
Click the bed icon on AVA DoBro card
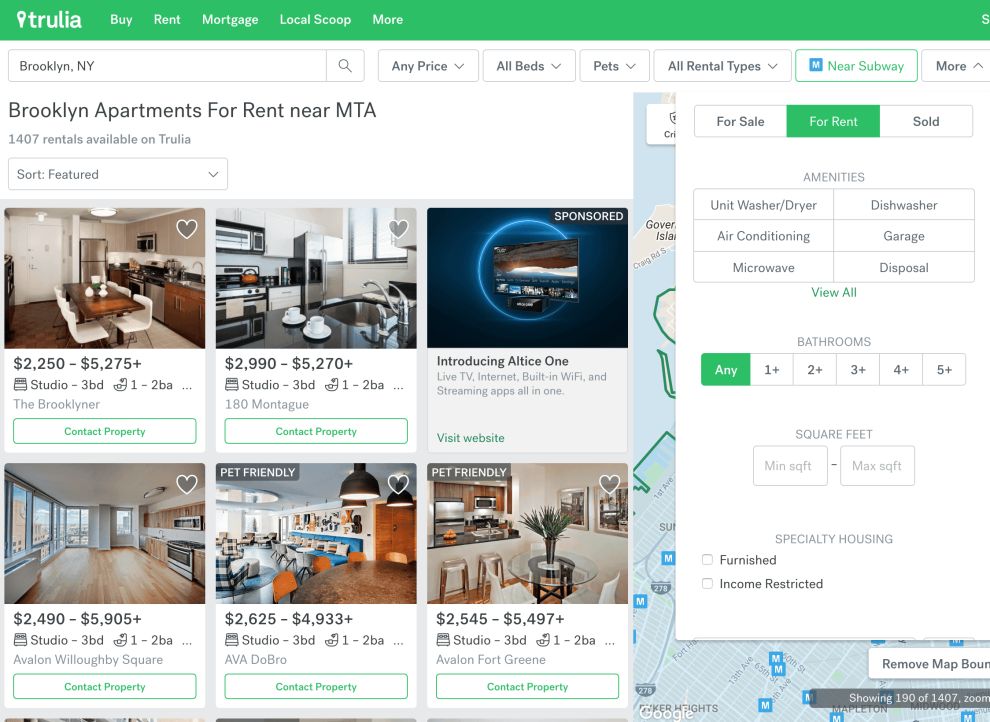232,640
